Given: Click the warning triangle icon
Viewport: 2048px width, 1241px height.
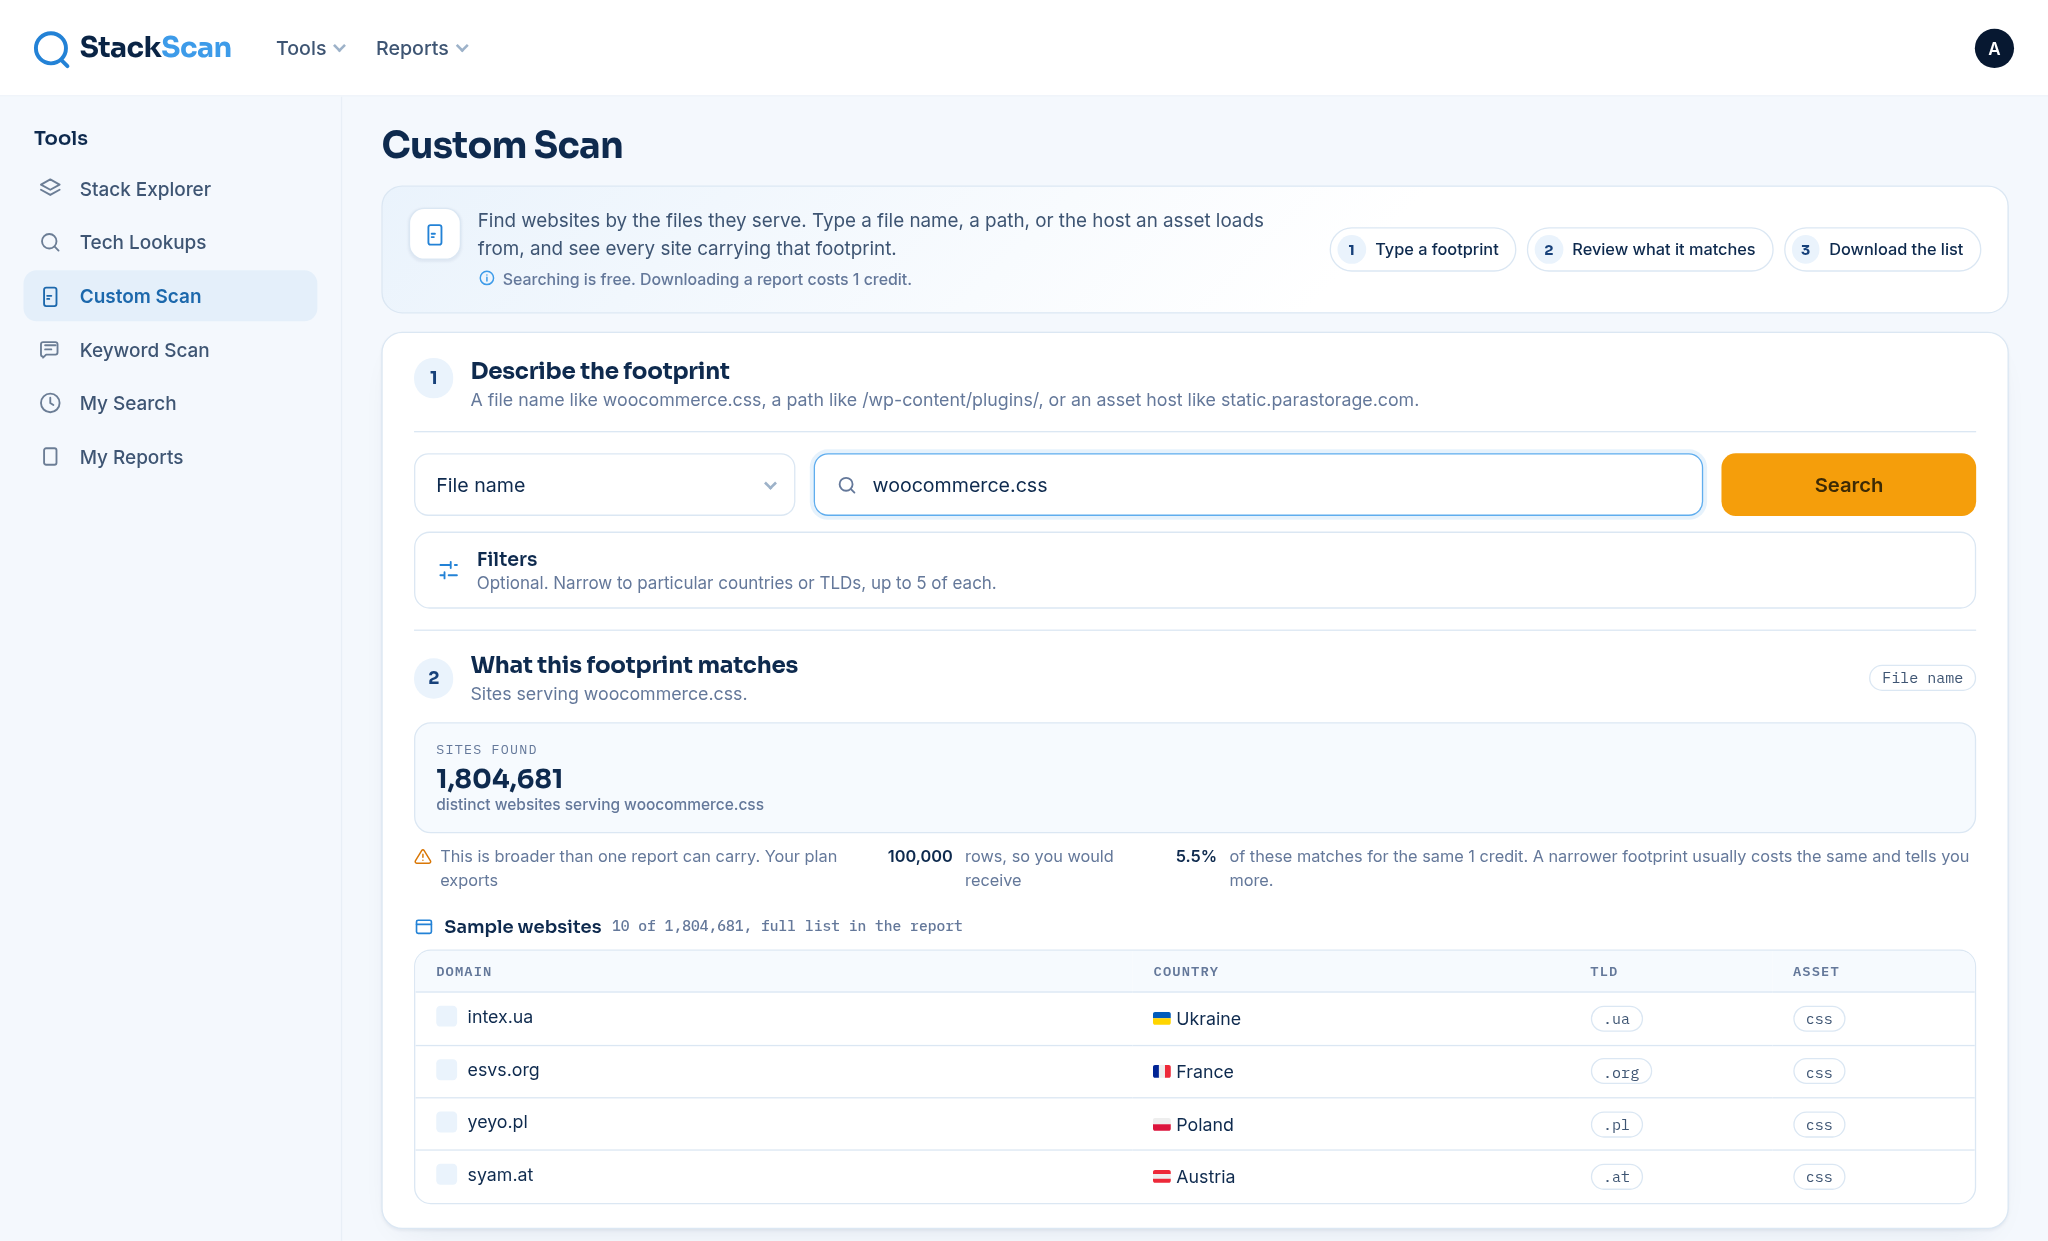Looking at the screenshot, I should (423, 857).
